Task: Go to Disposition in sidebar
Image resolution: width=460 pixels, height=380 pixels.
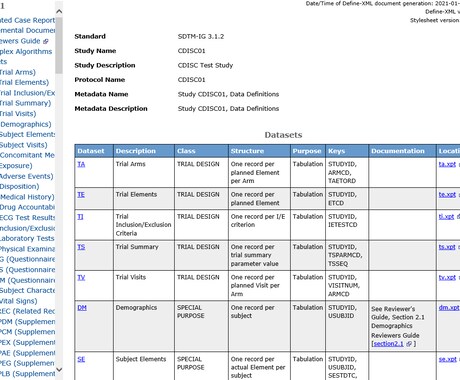Action: tap(20, 186)
